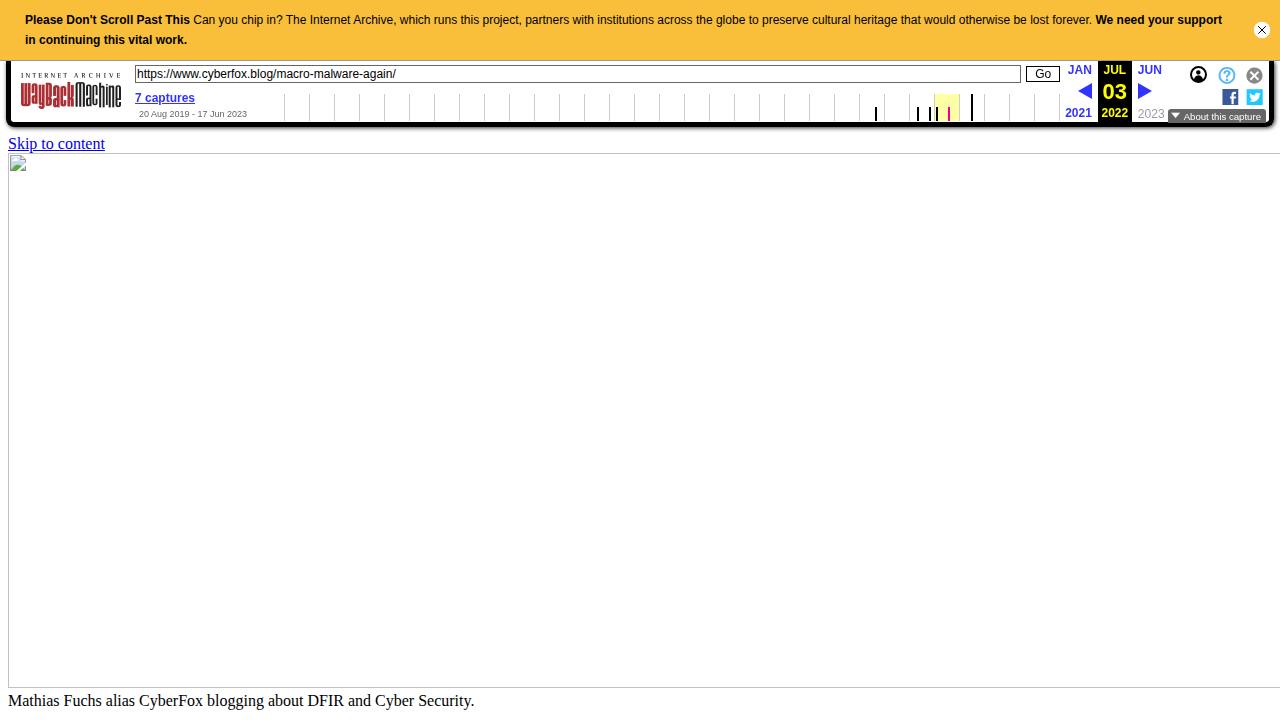This screenshot has width=1280, height=720.
Task: Jump to JAN previous capture month
Action: (1079, 70)
